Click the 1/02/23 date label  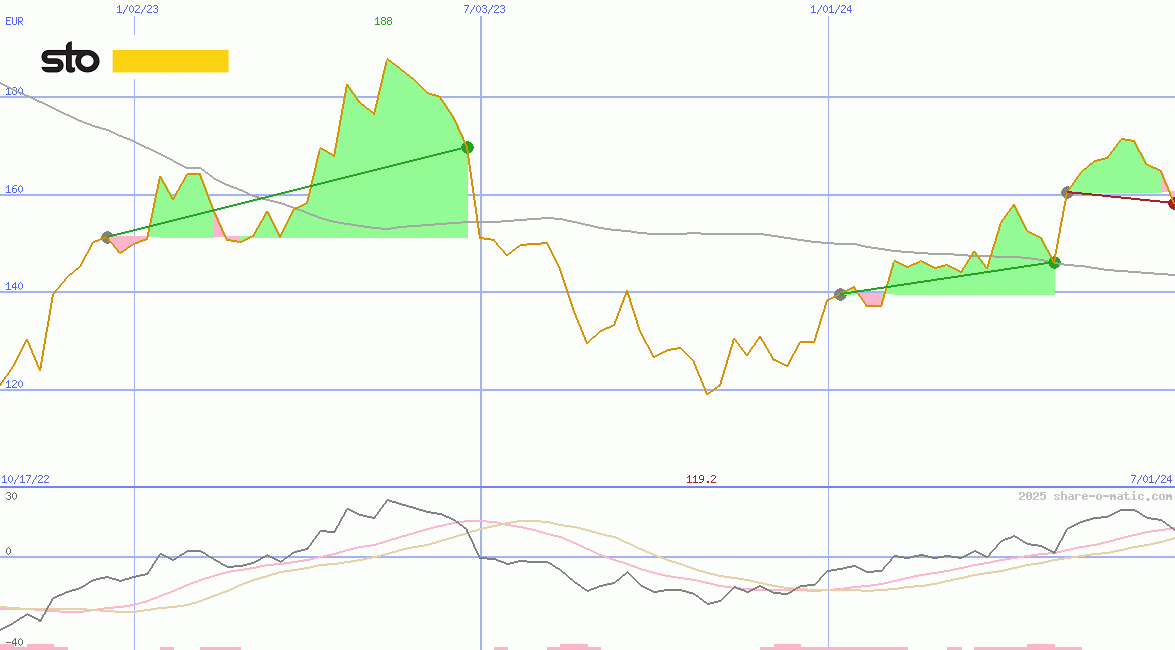tap(137, 9)
